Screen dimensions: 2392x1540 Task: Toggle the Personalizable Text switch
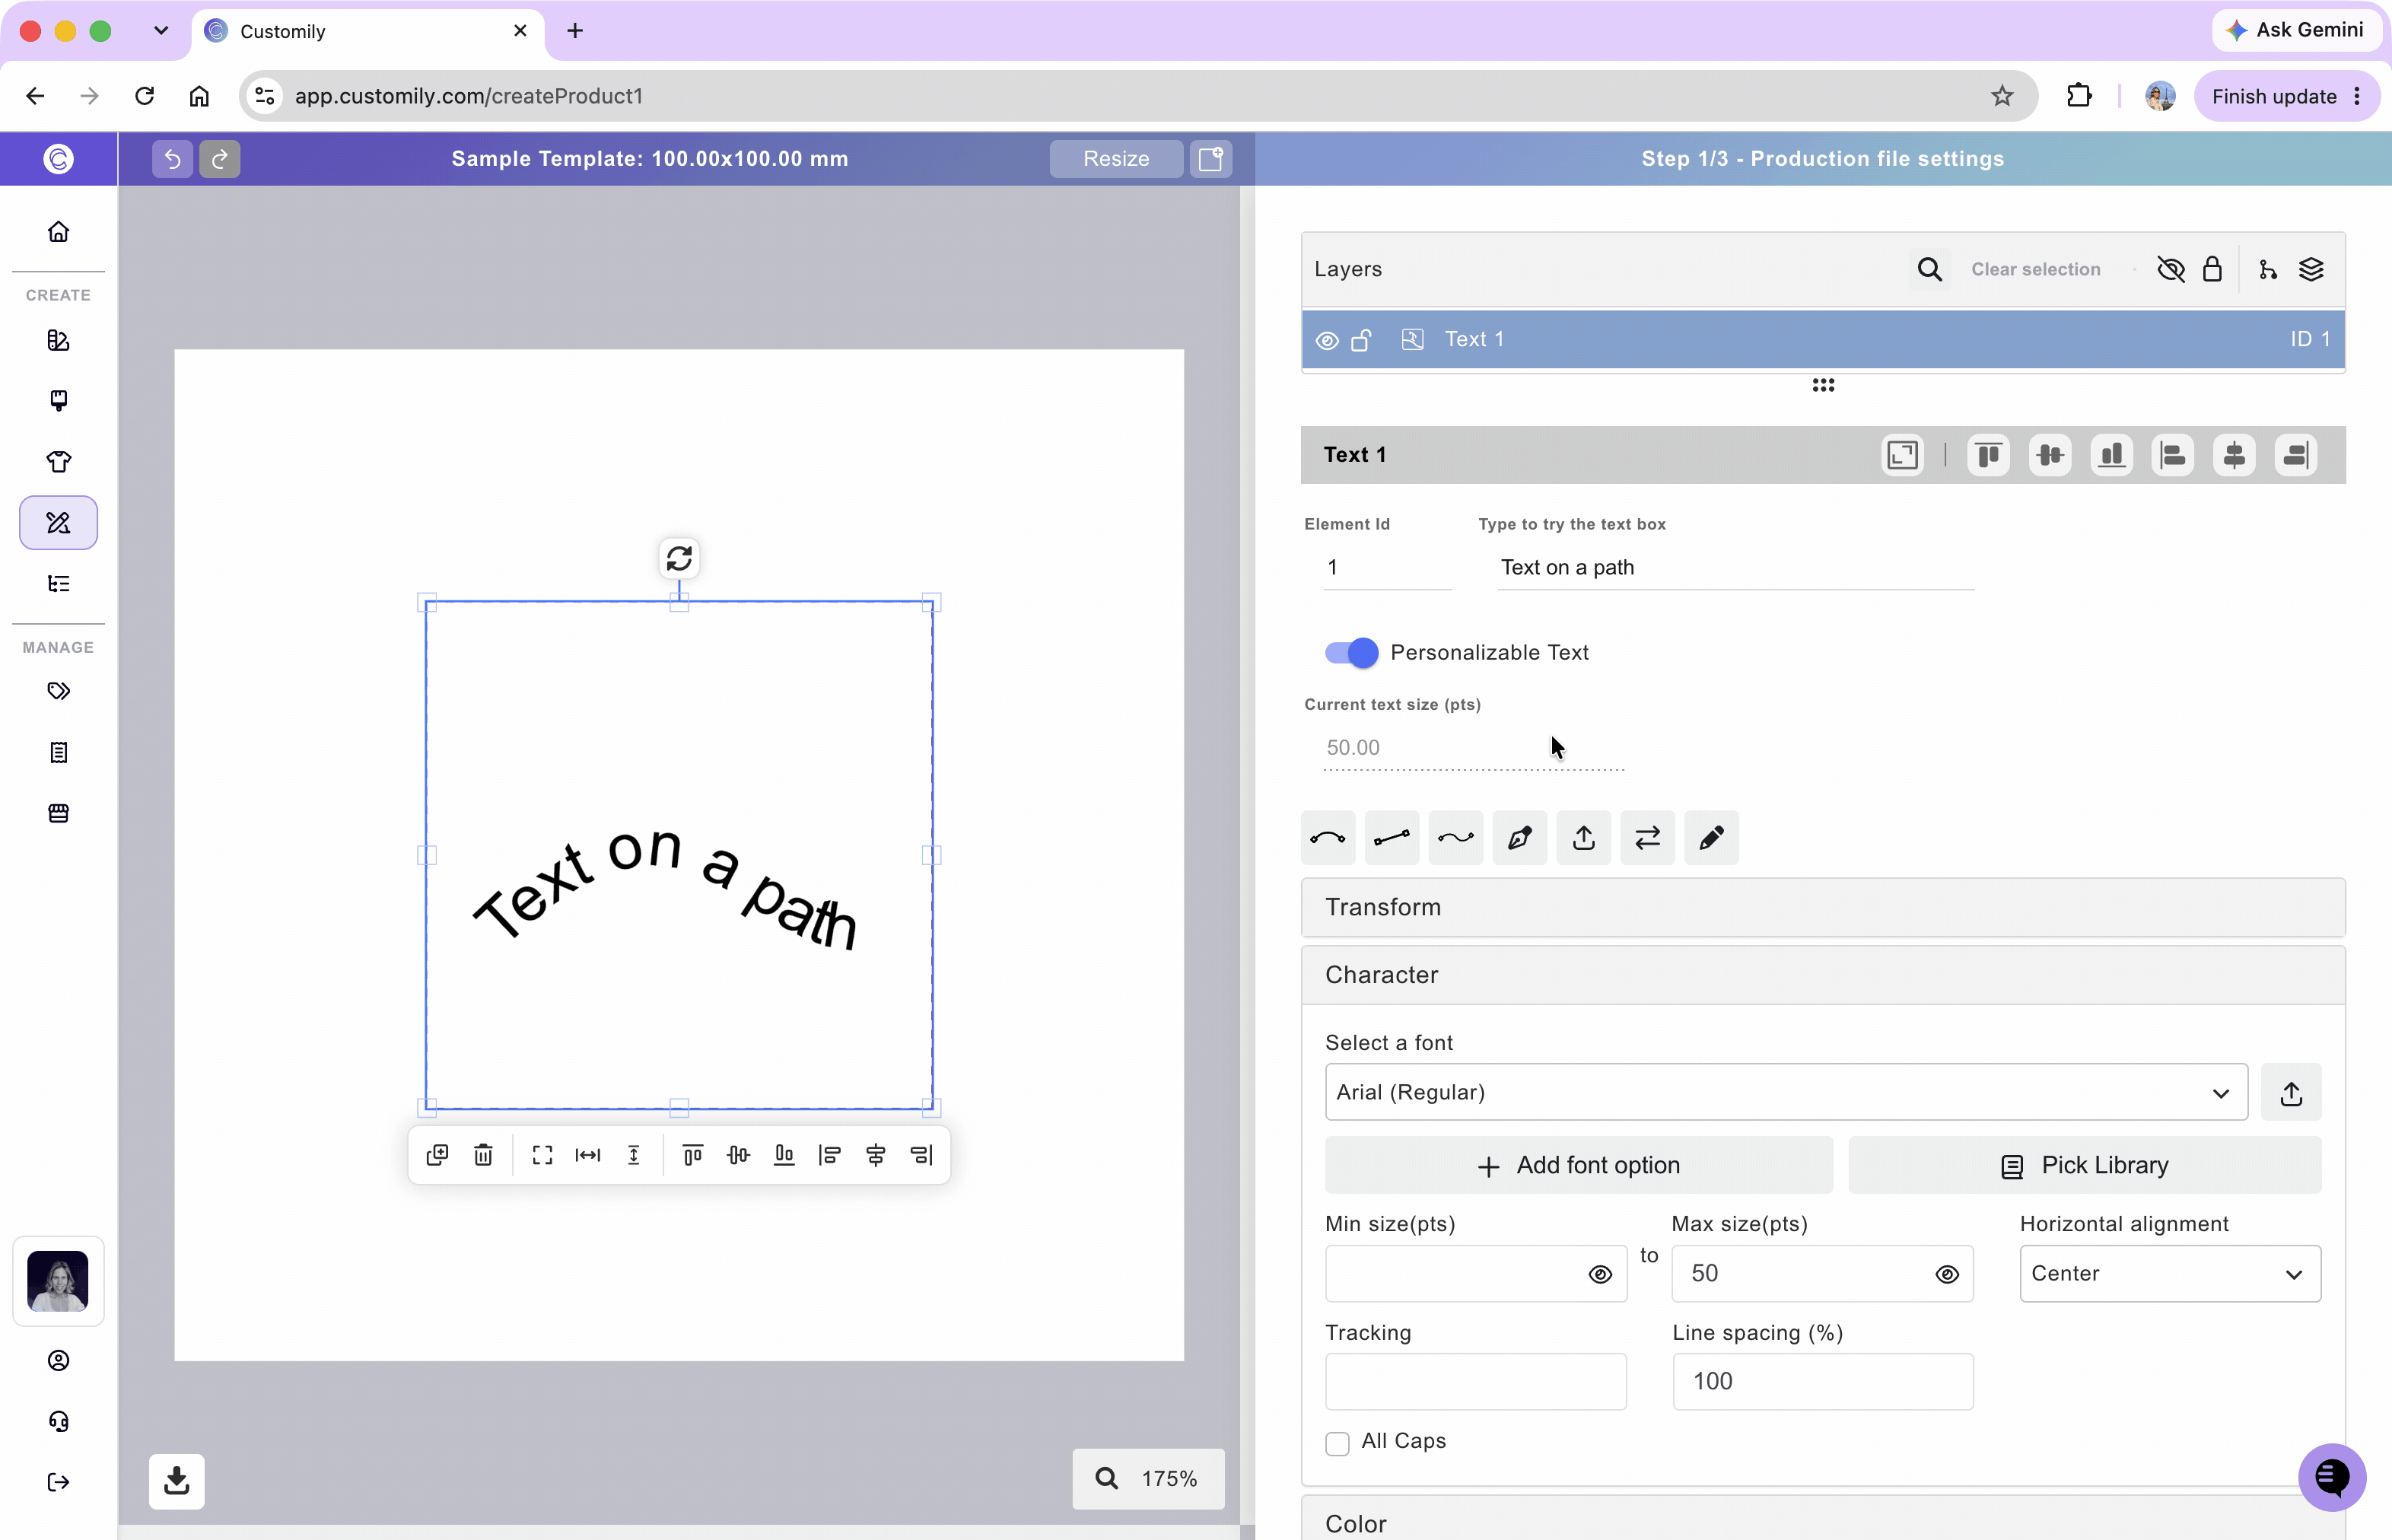pos(1351,653)
